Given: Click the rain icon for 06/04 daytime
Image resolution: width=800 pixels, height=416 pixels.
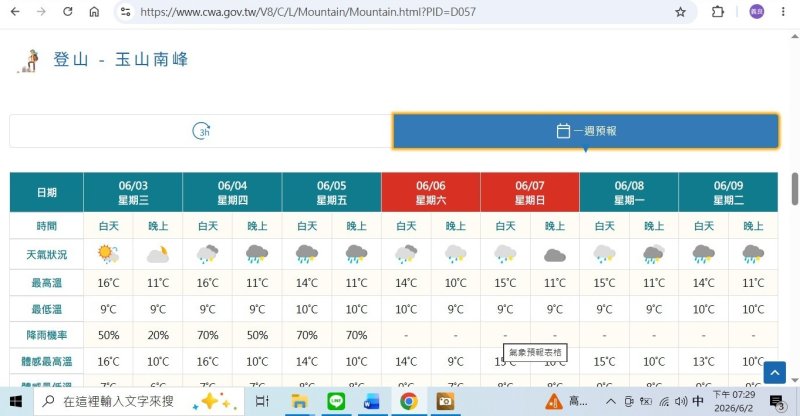Looking at the screenshot, I should pyautogui.click(x=208, y=254).
